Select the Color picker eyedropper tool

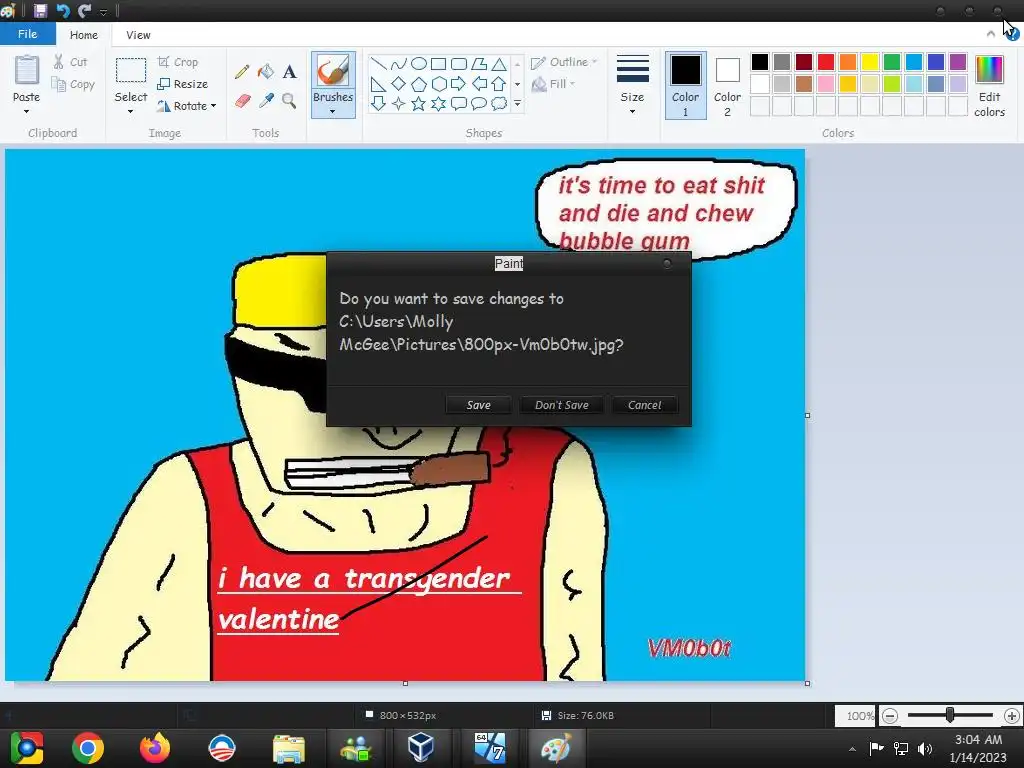pos(266,101)
